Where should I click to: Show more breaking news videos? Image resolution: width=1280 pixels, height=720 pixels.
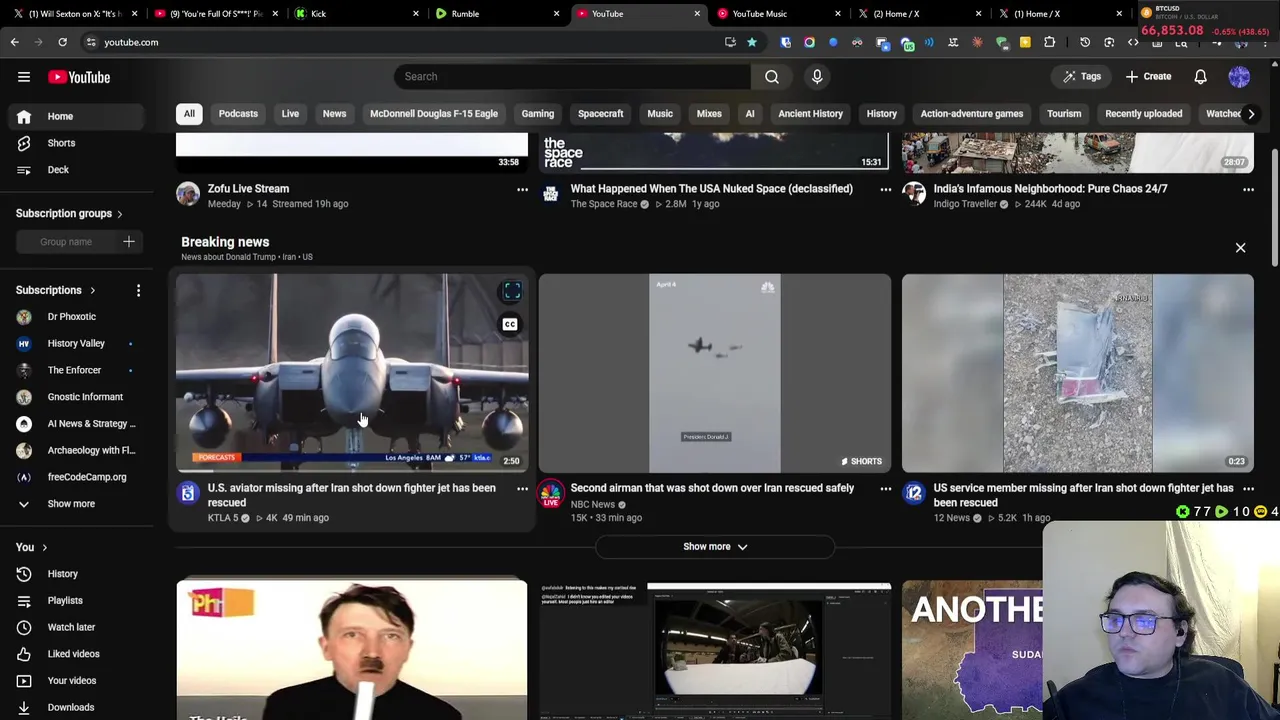click(714, 547)
